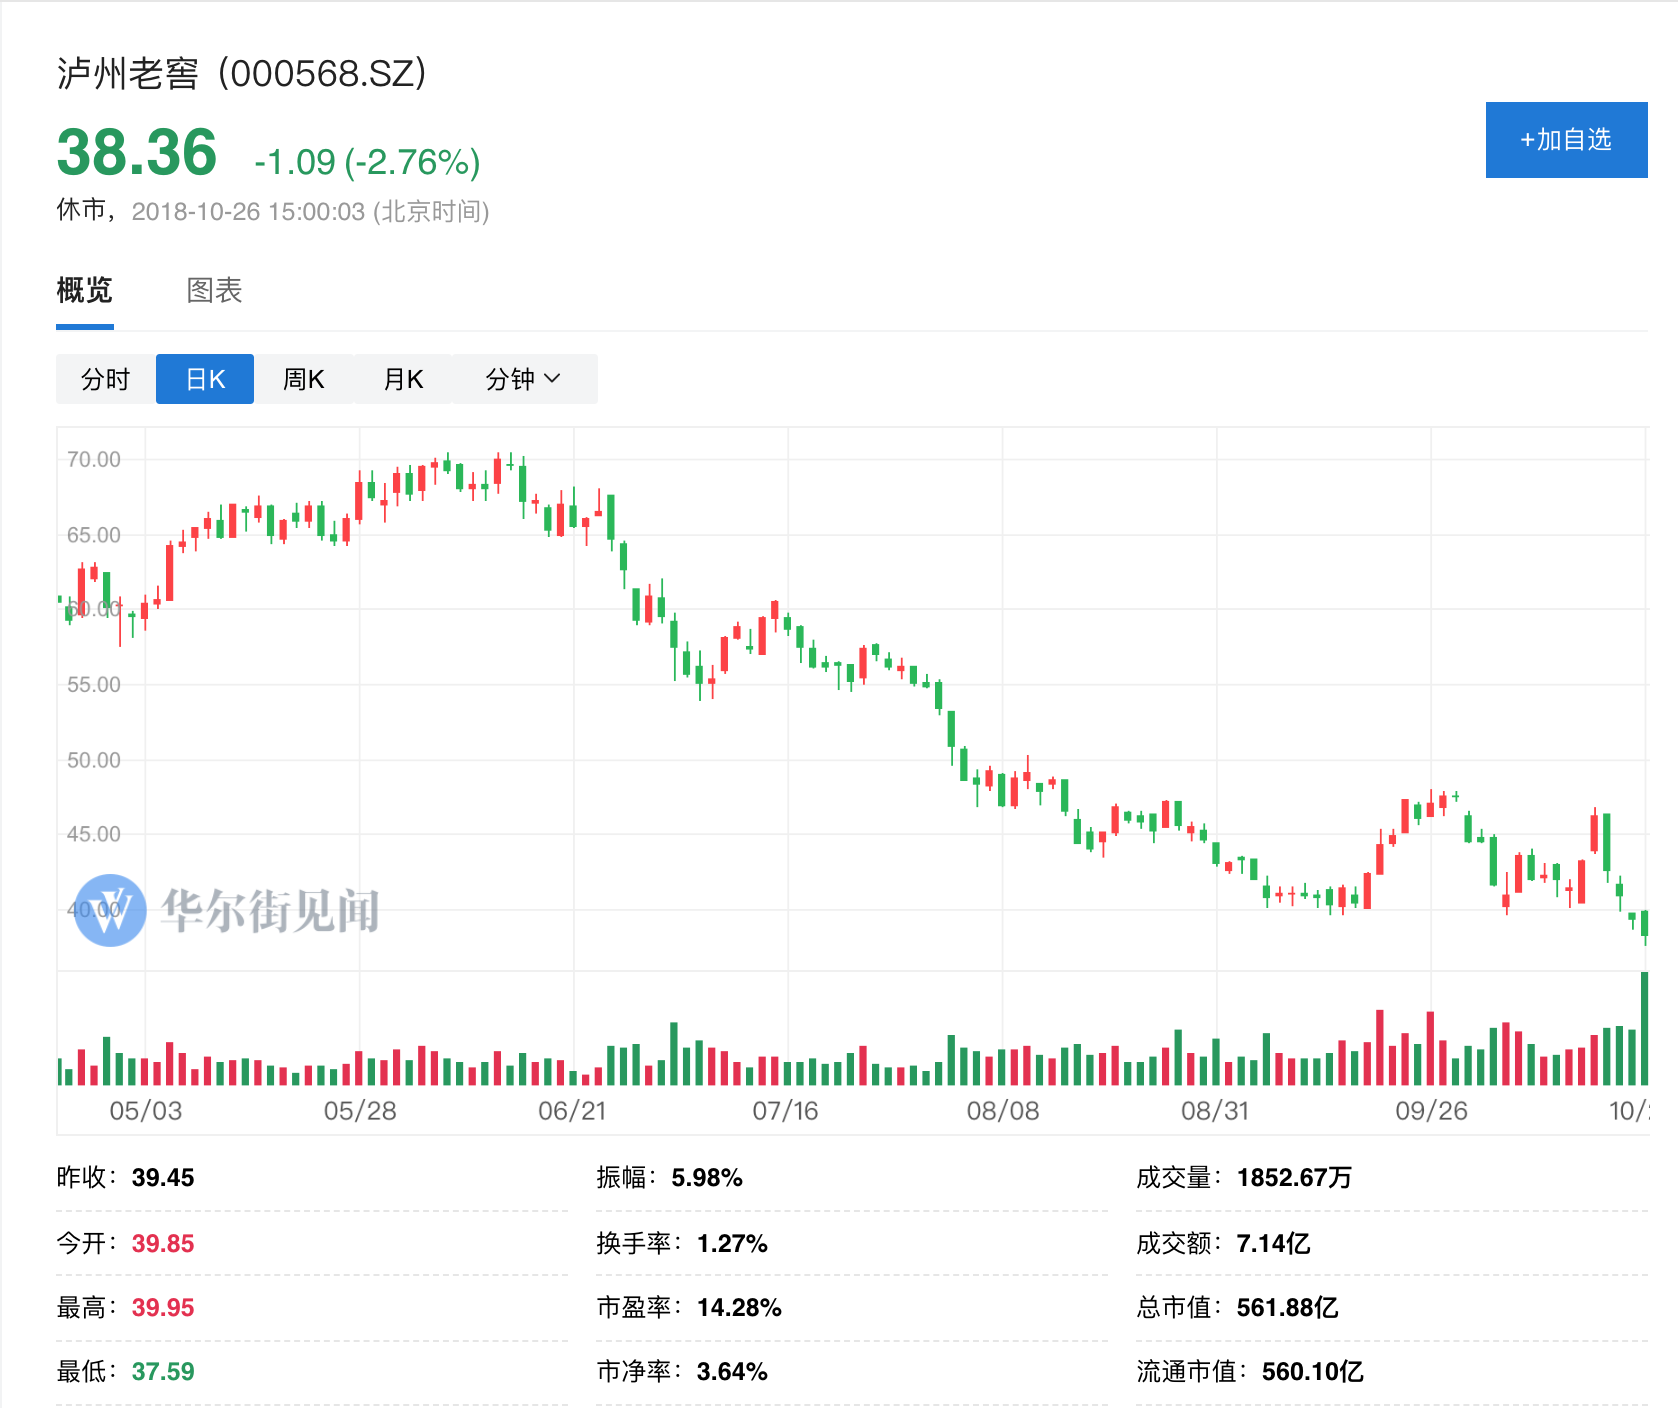Viewport: 1678px width, 1408px height.
Task: Switch chart to 月K
Action: pyautogui.click(x=403, y=379)
